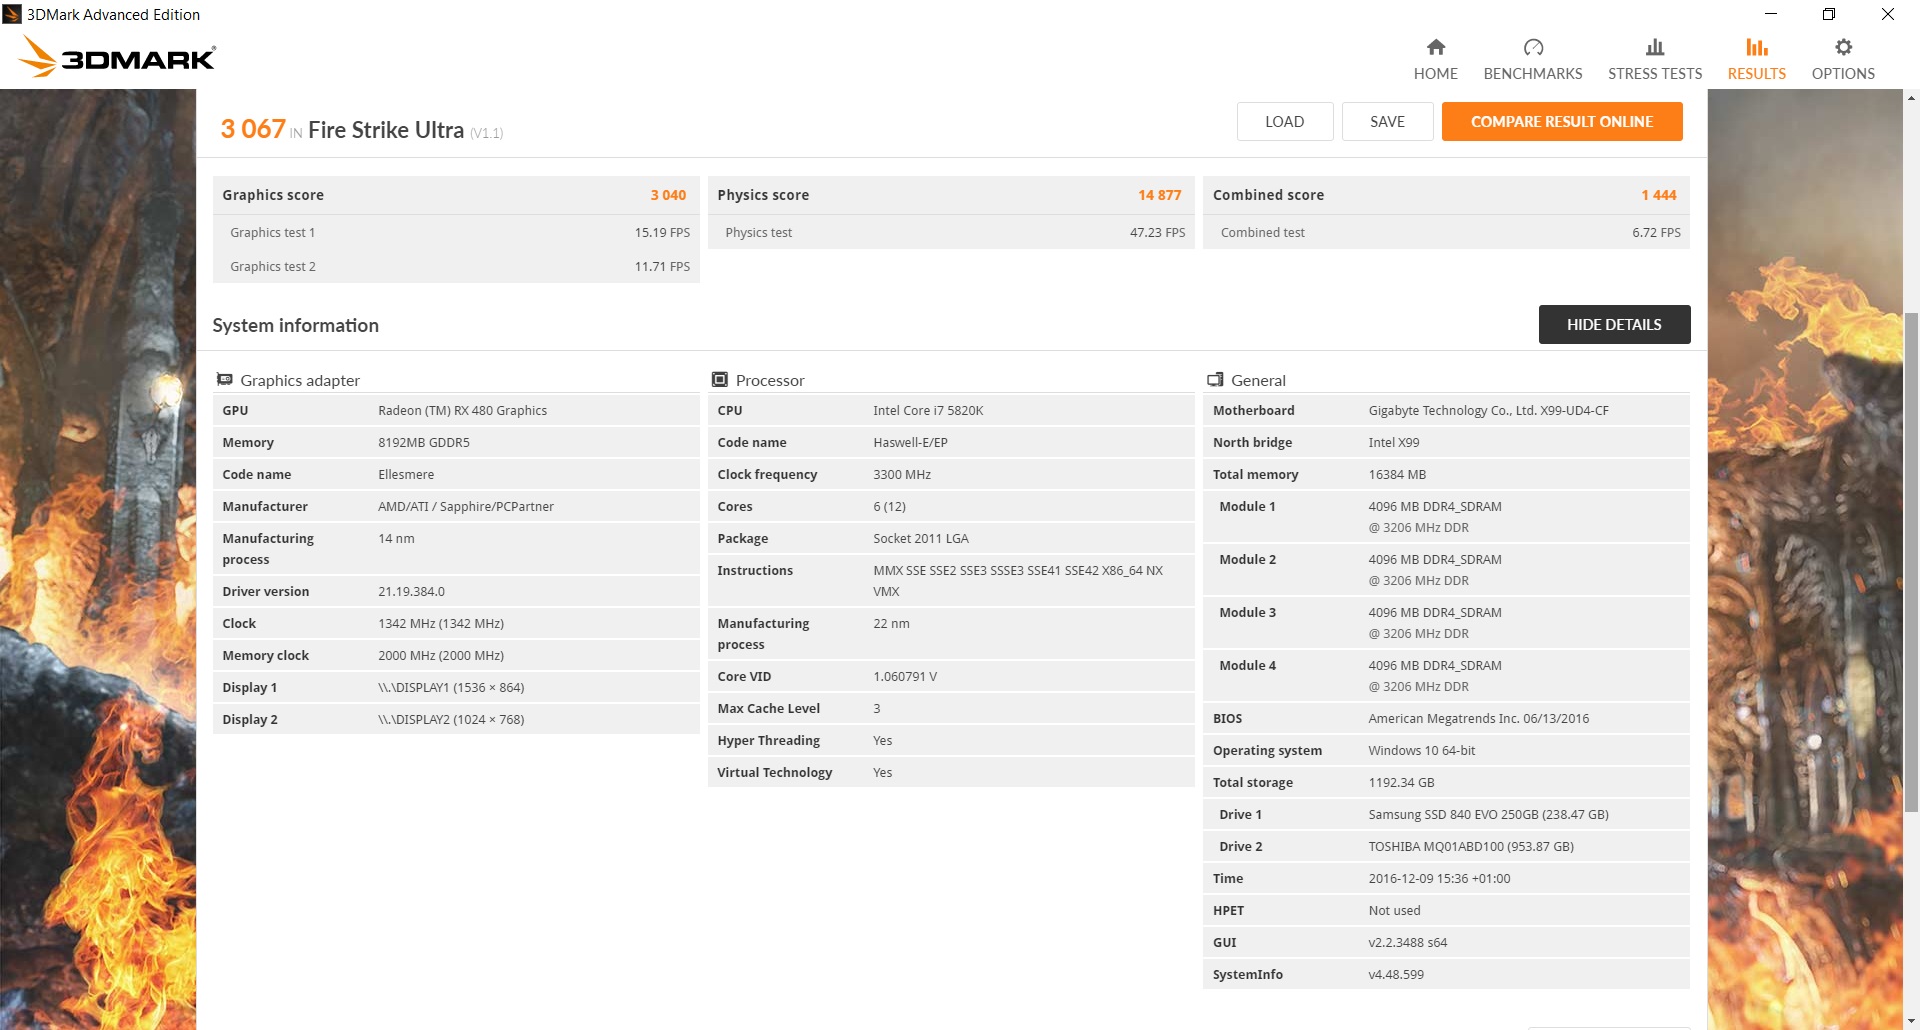Click Drive 1 Samsung SSD 840 EVO
The height and width of the screenshot is (1030, 1920).
coord(1488,814)
